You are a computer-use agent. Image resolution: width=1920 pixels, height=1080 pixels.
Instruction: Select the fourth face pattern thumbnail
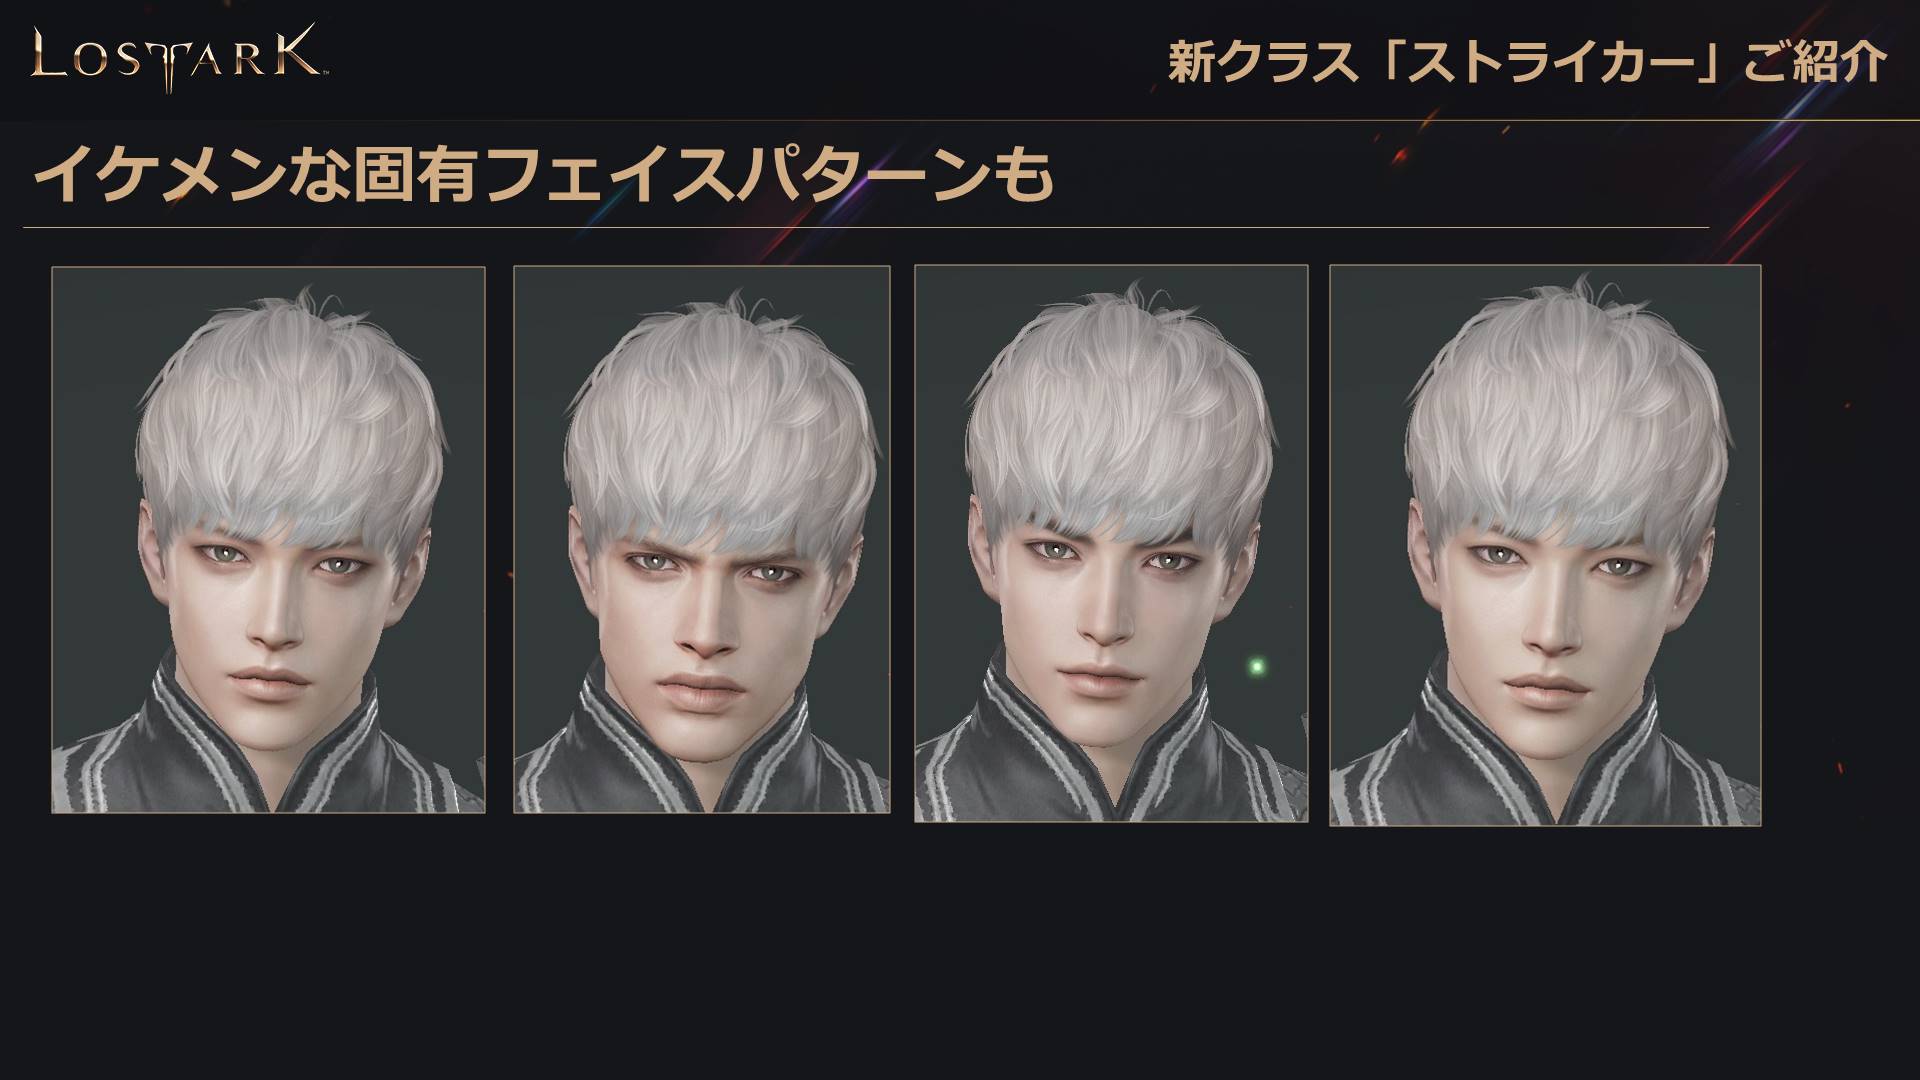coord(1545,545)
